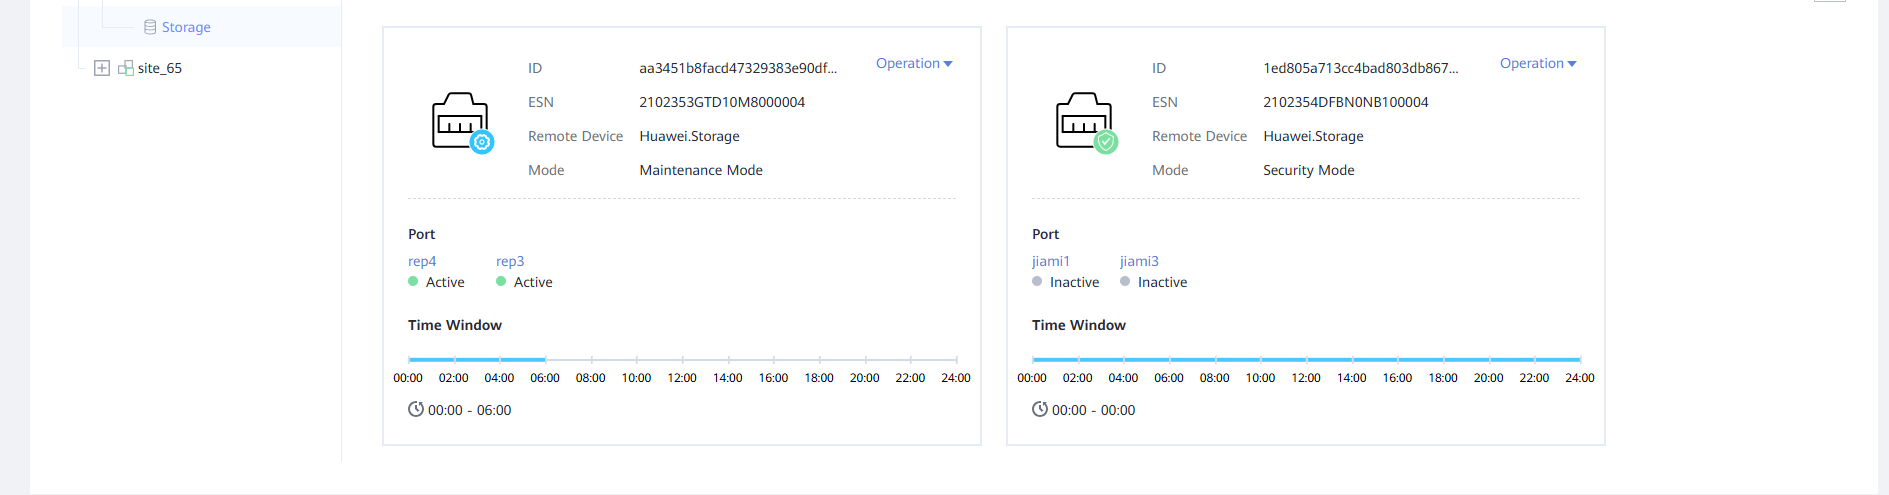Select Storage in the navigation tree

click(x=186, y=27)
